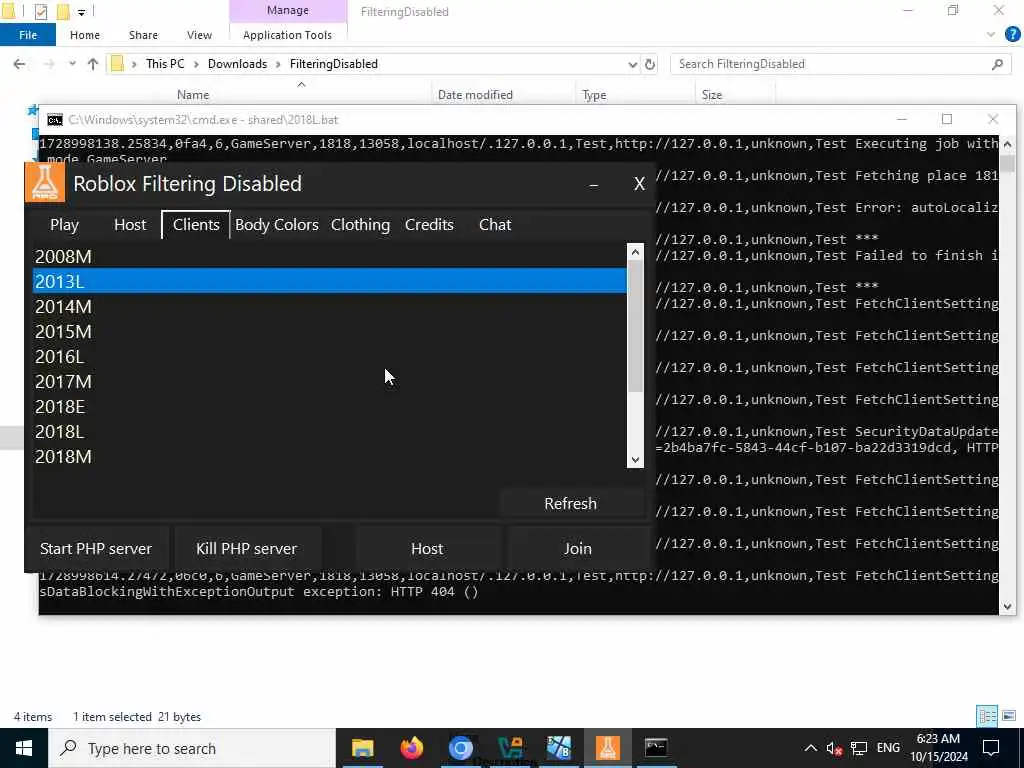Sort by Date modified column
Screen dimensions: 1024x768
tap(475, 95)
